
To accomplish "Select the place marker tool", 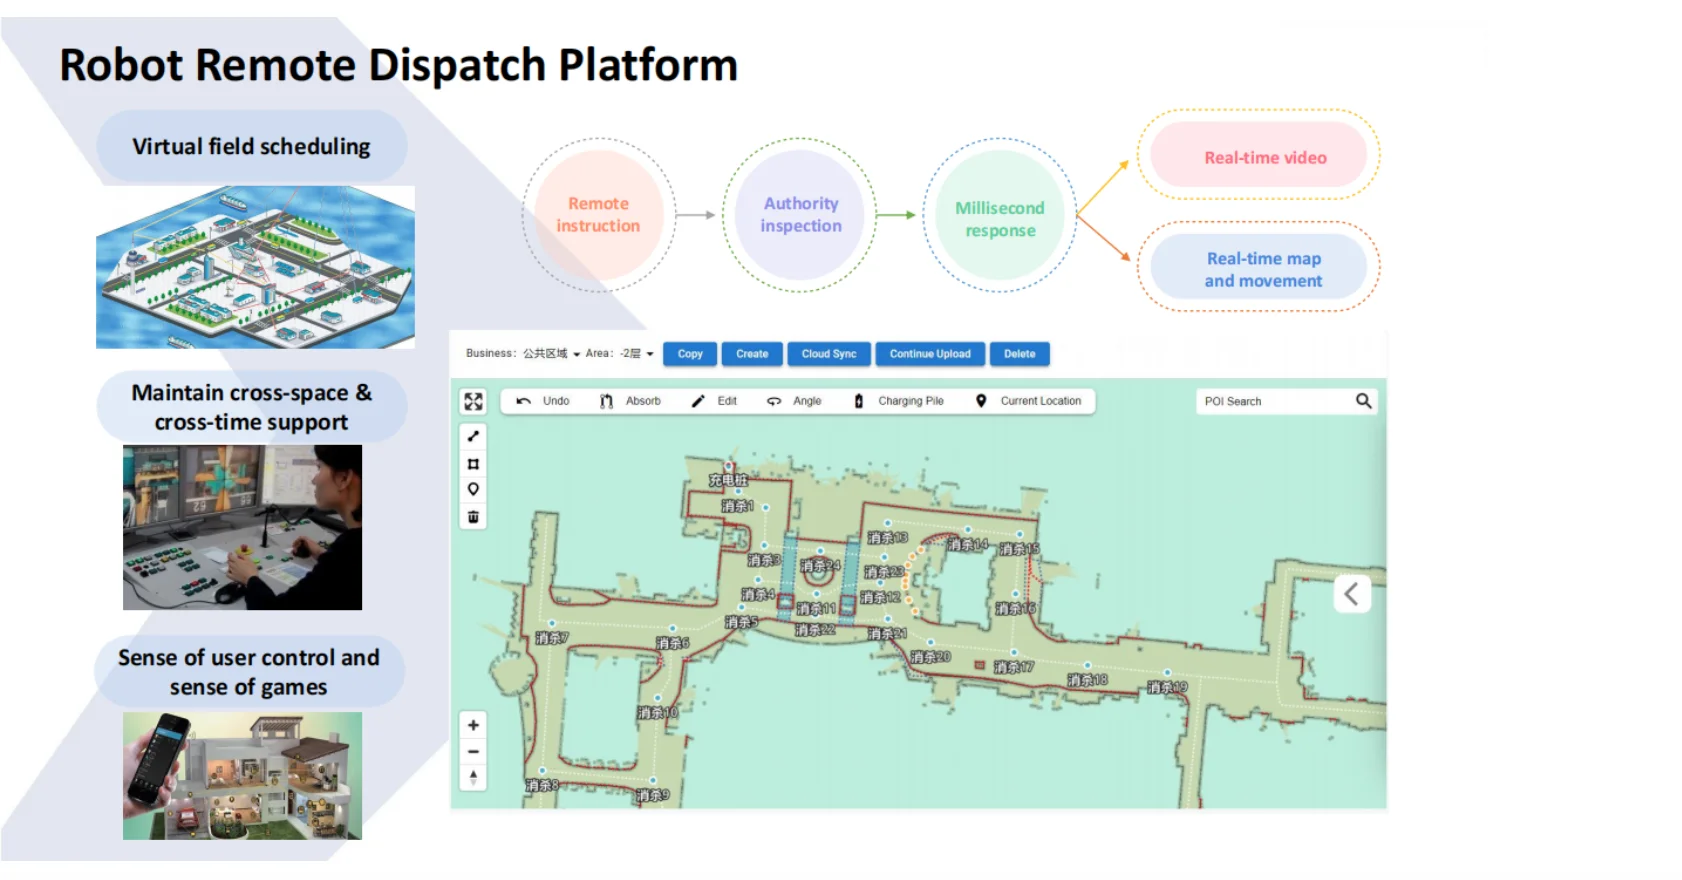I will (473, 489).
